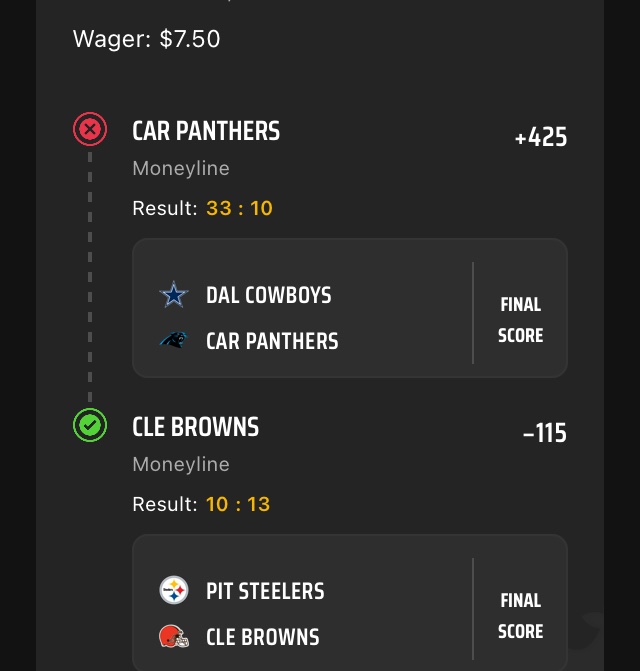Click the green checkmark won-leg icon
Viewport: 640px width, 671px height.
(90, 426)
